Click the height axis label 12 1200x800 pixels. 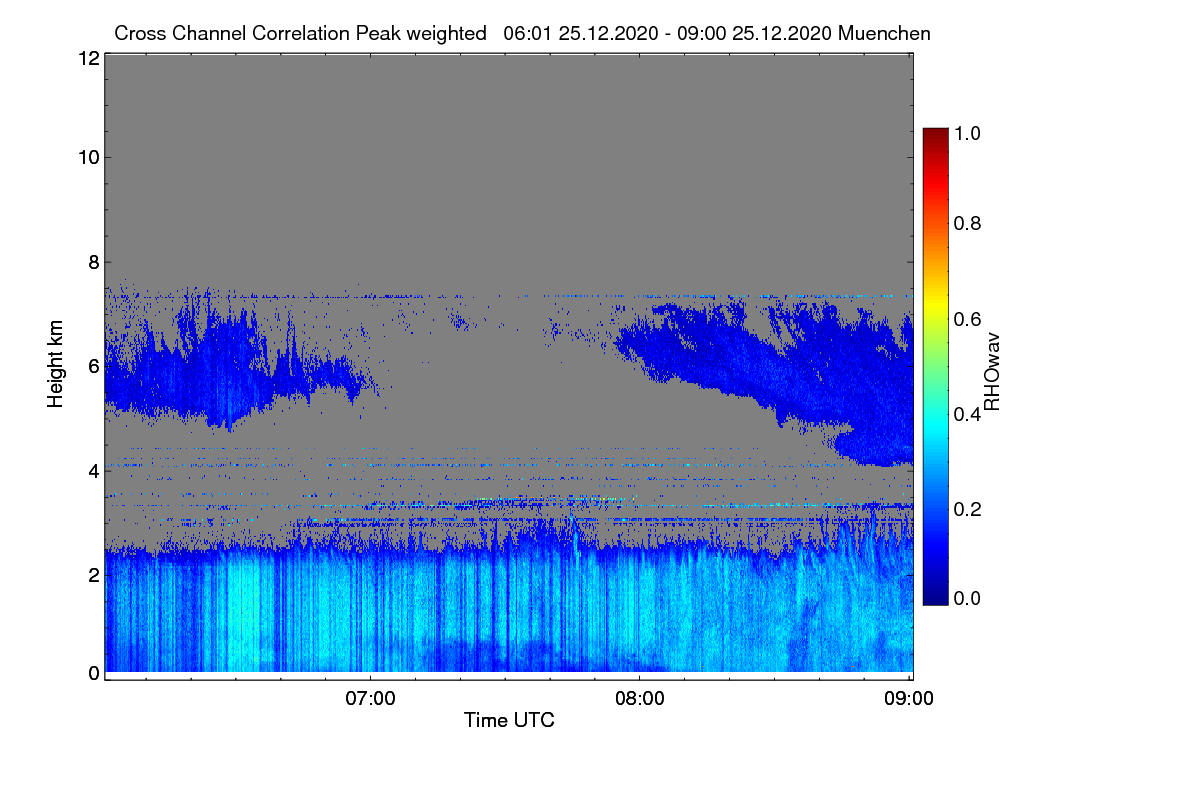point(88,58)
